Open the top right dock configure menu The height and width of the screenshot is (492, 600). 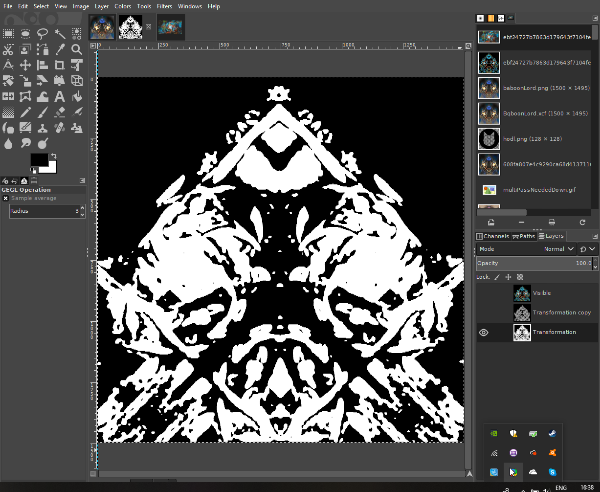coord(595,18)
